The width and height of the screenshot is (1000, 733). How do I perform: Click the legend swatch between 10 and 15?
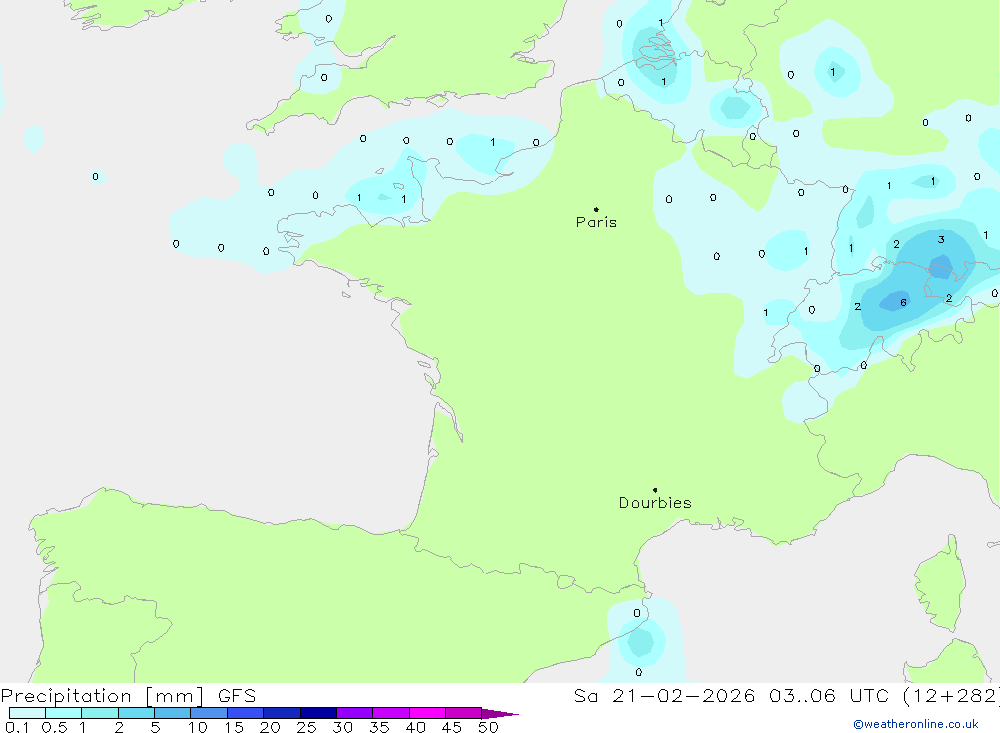209,713
